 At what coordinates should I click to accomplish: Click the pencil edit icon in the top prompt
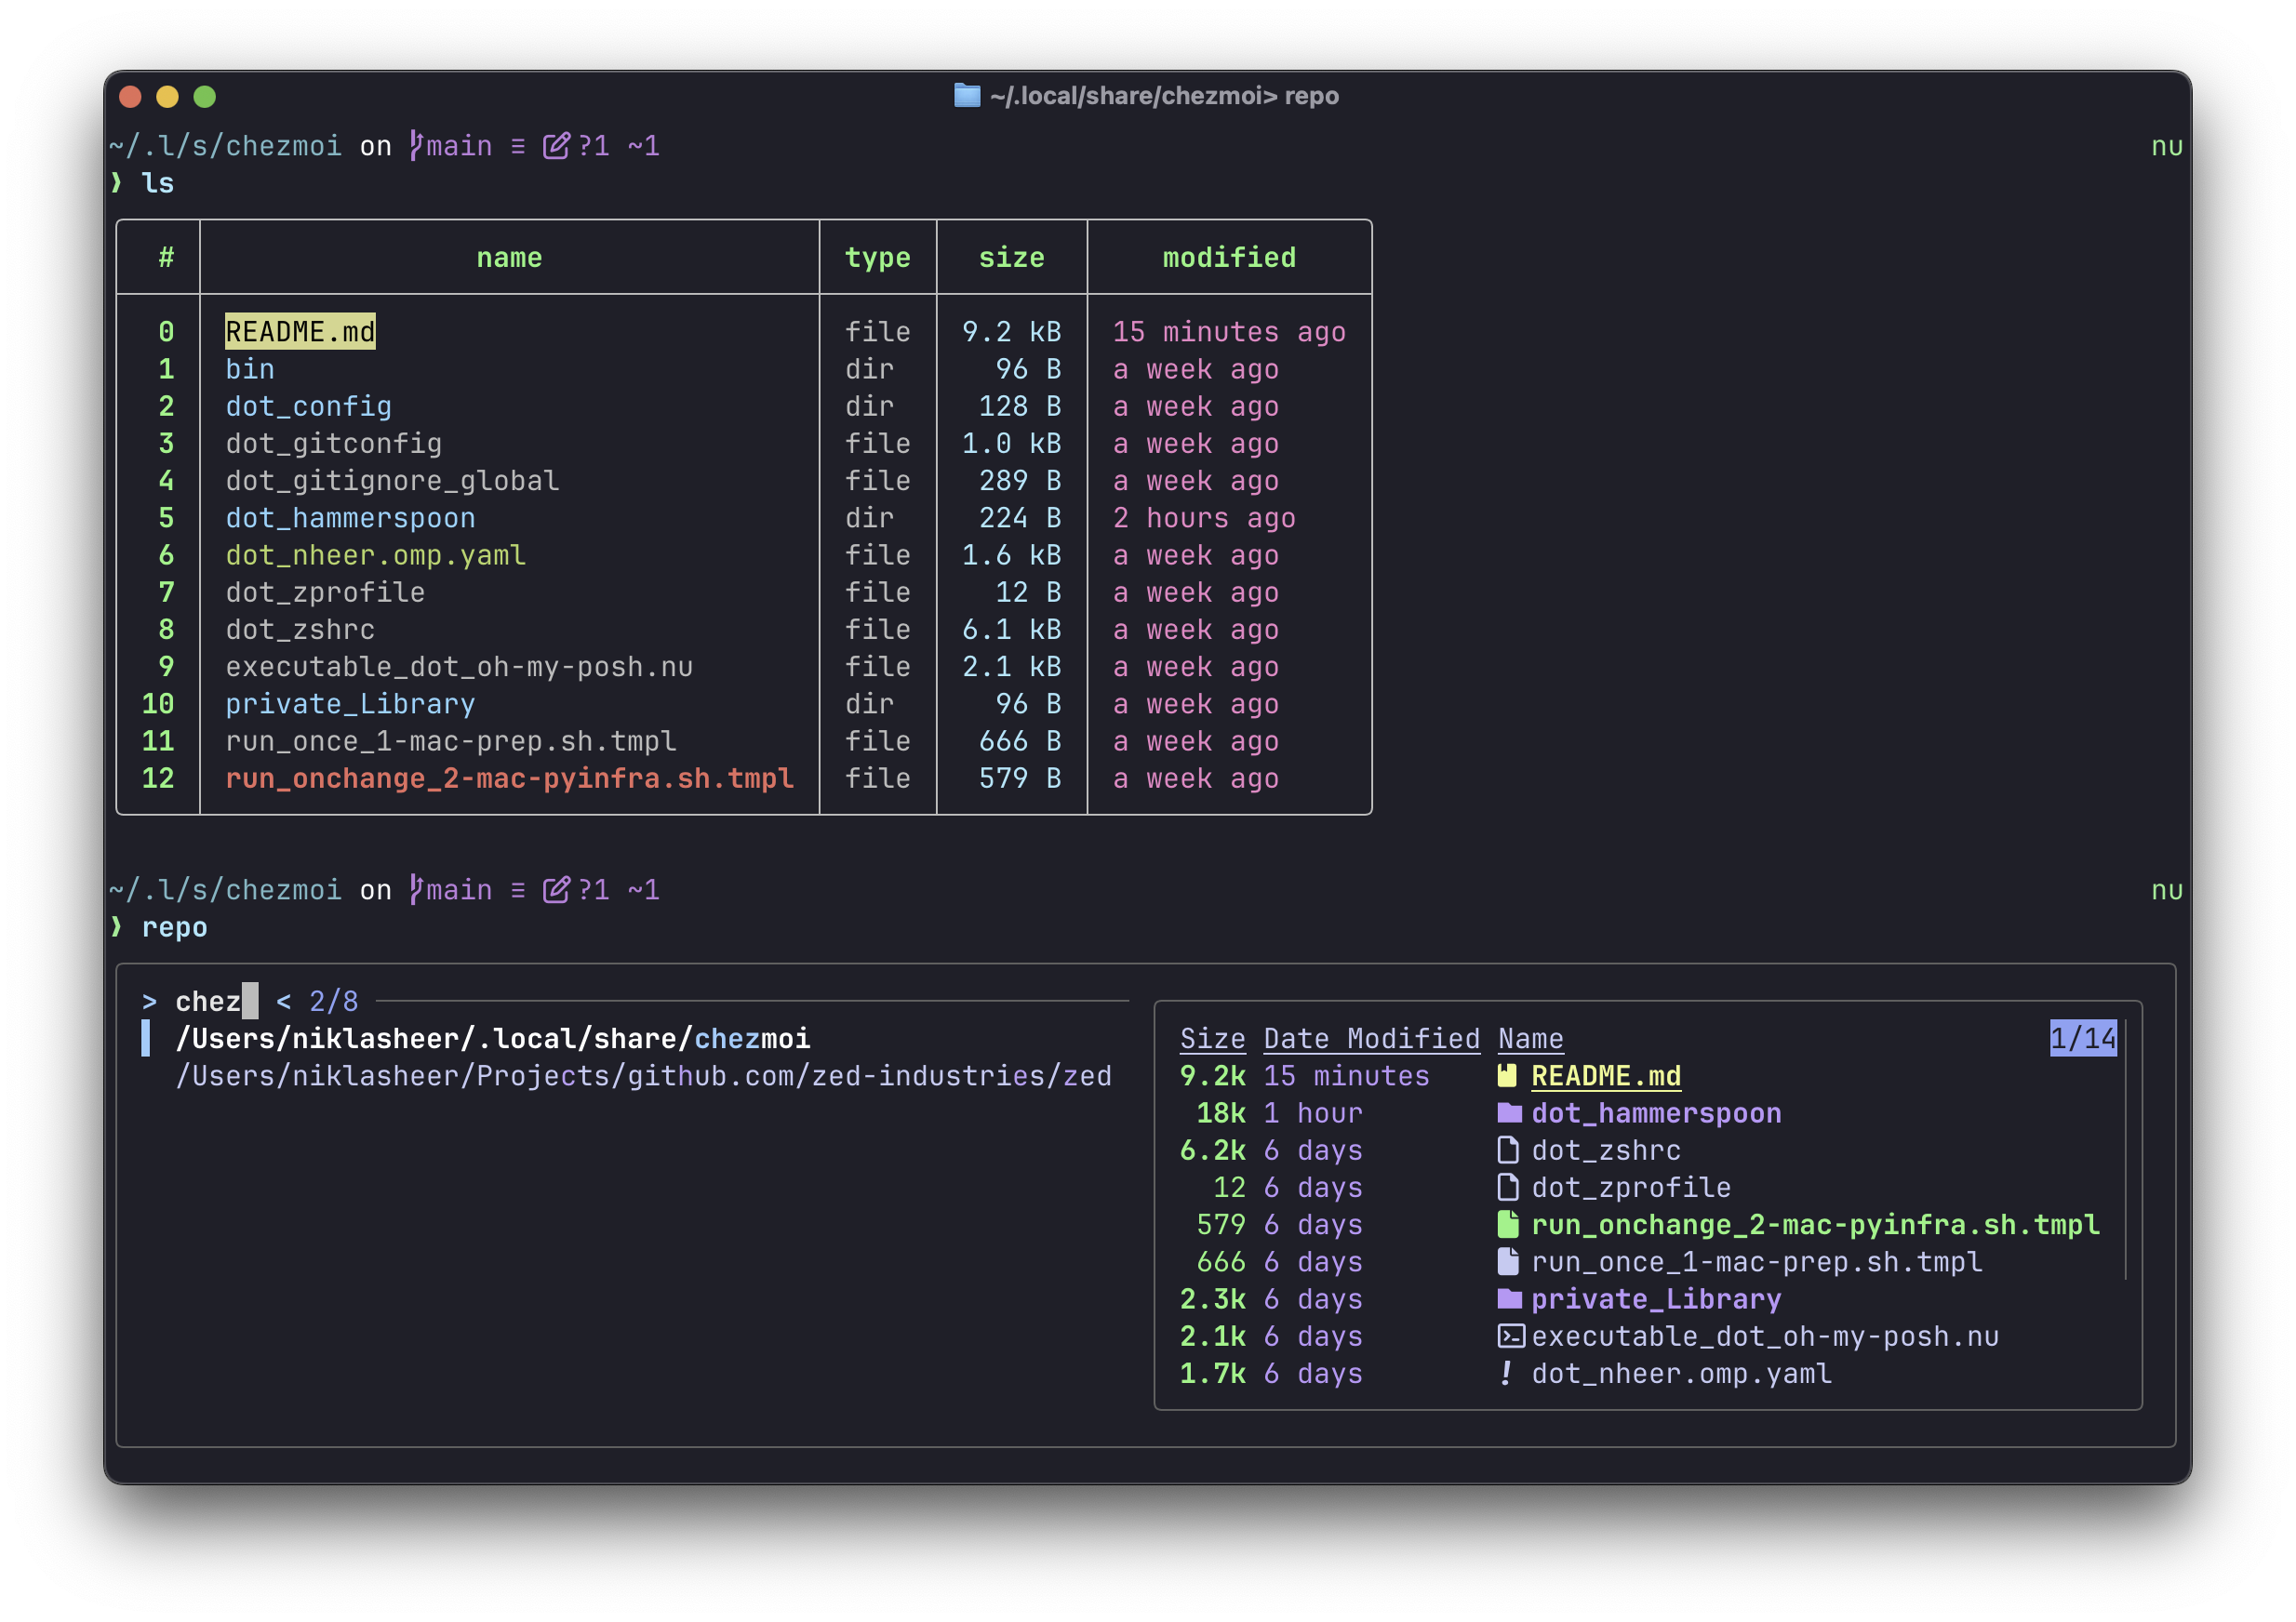[556, 146]
